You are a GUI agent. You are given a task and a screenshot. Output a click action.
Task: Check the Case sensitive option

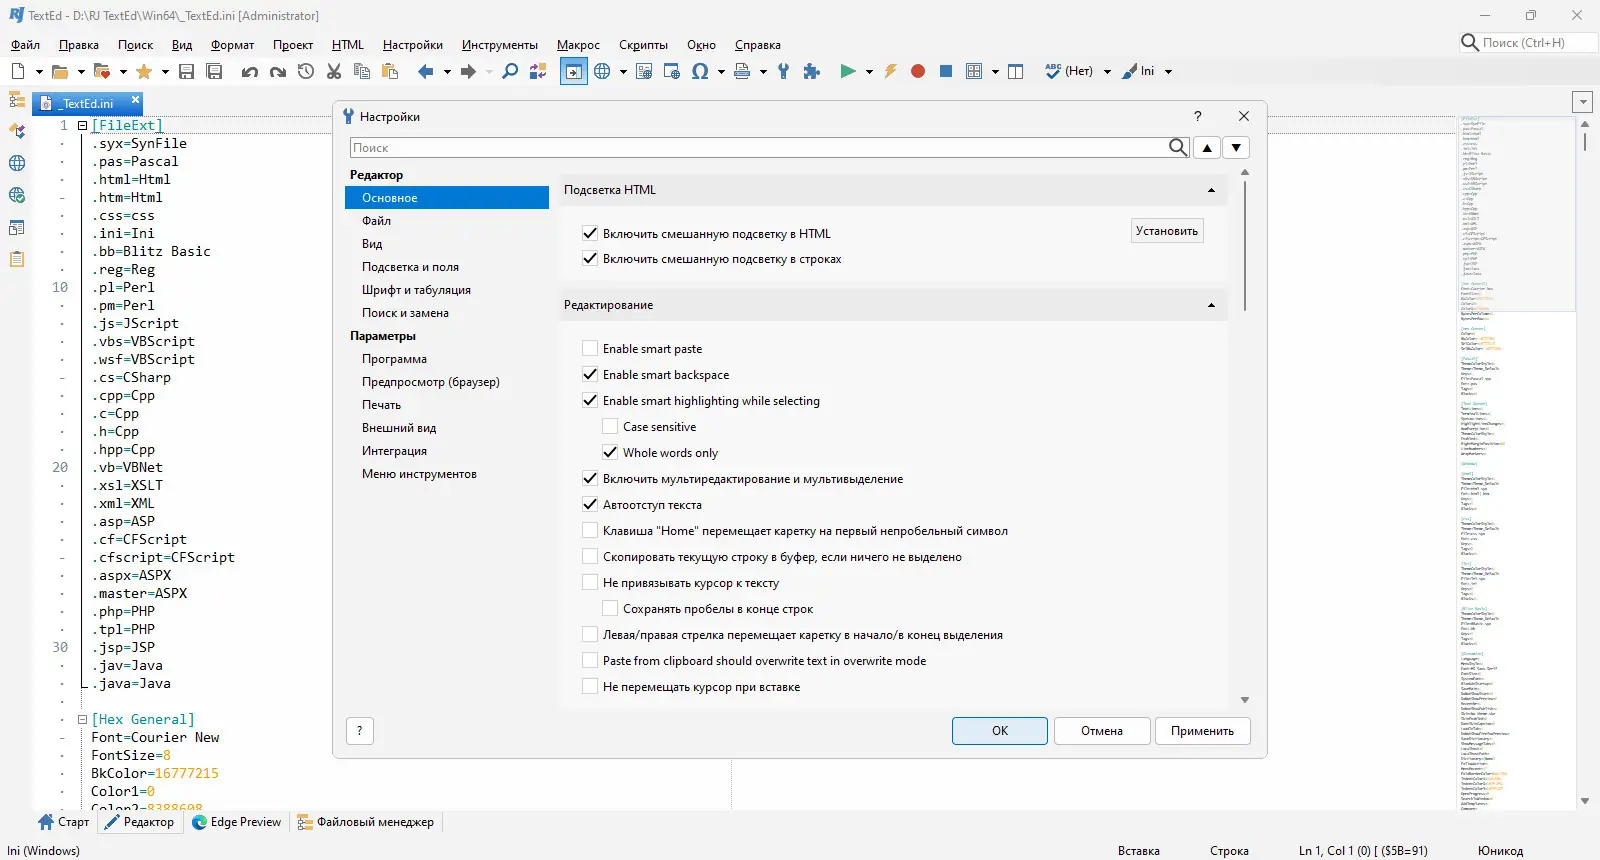point(610,427)
